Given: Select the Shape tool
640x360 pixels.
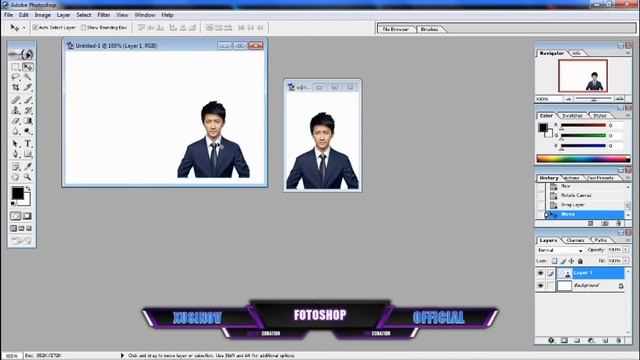Looking at the screenshot, I should [x=27, y=154].
